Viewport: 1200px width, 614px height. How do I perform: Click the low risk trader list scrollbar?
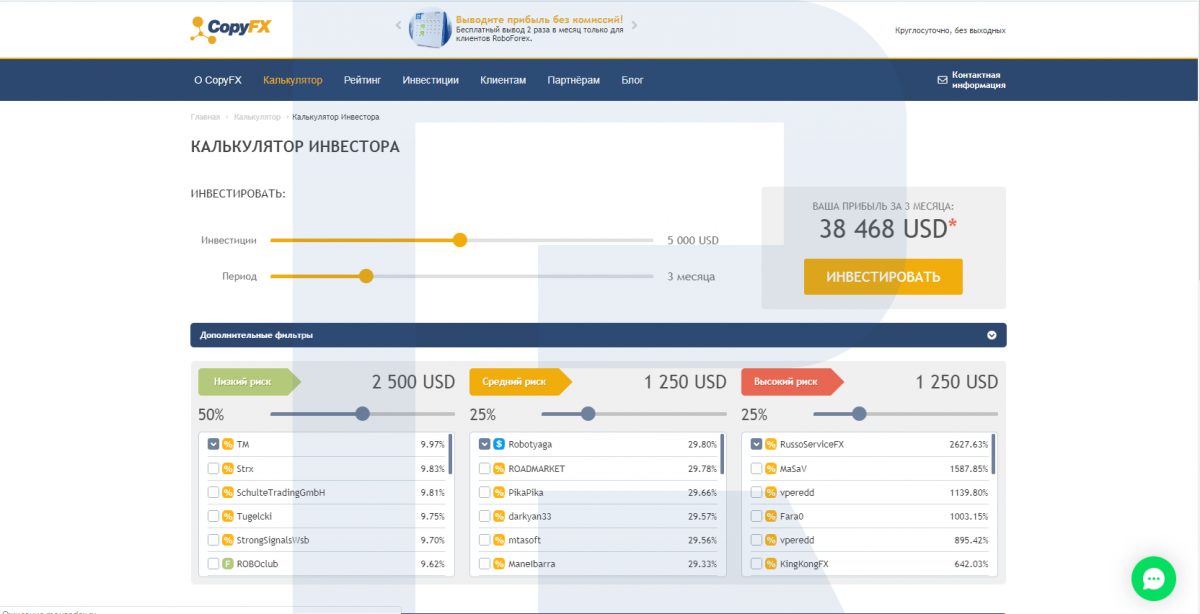point(451,454)
